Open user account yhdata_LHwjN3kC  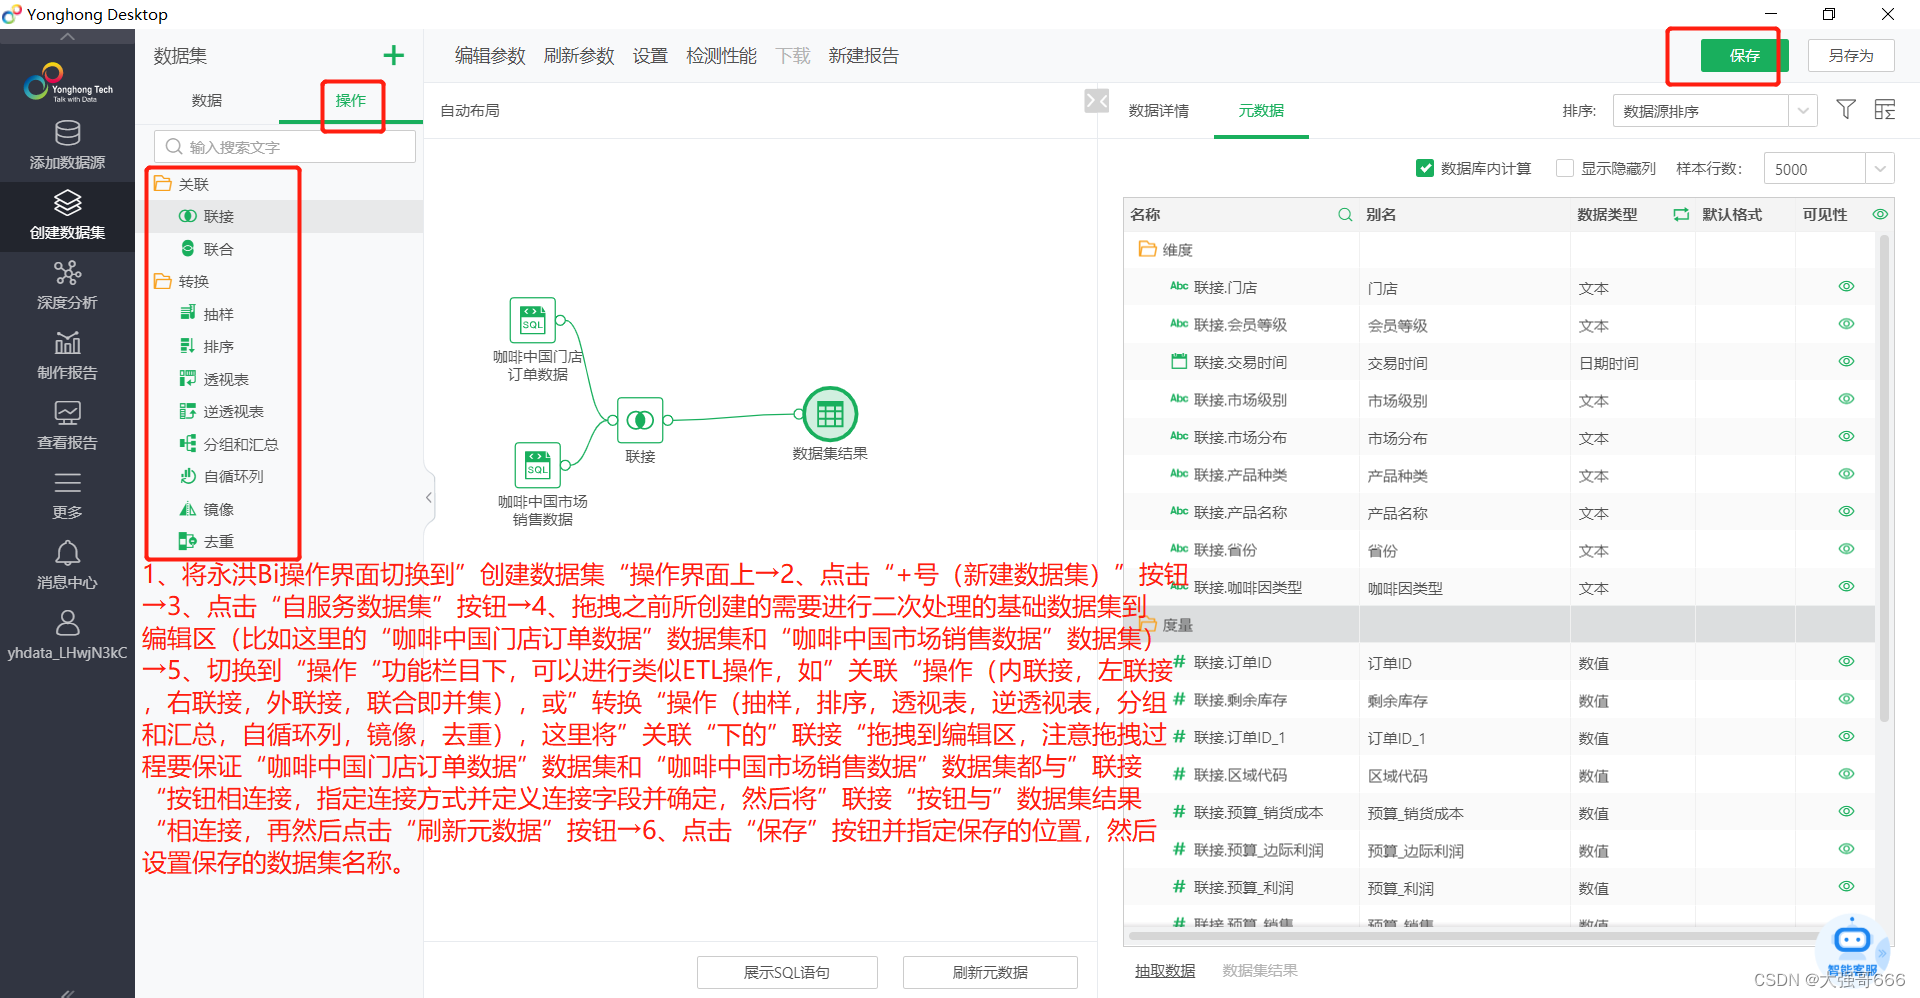[67, 635]
